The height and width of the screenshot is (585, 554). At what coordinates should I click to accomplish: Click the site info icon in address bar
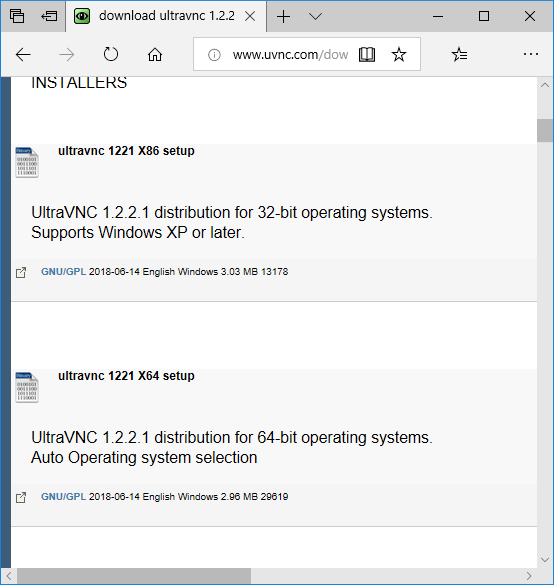(x=214, y=55)
